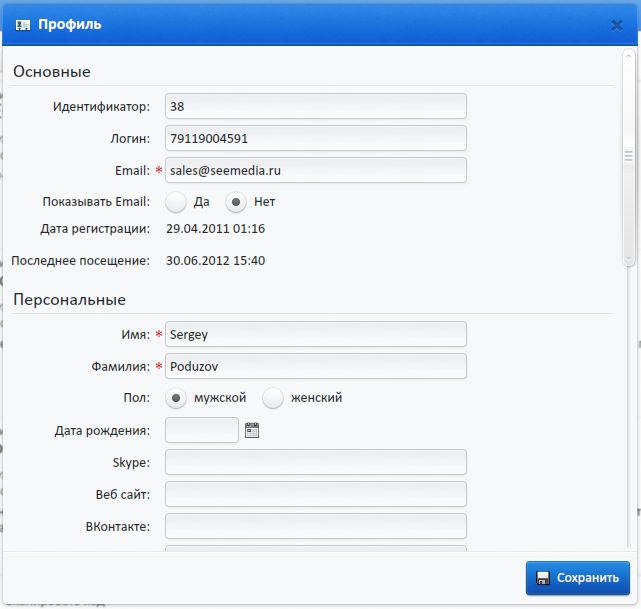Save the profile with Сохранить button
641x609 pixels.
tap(578, 578)
